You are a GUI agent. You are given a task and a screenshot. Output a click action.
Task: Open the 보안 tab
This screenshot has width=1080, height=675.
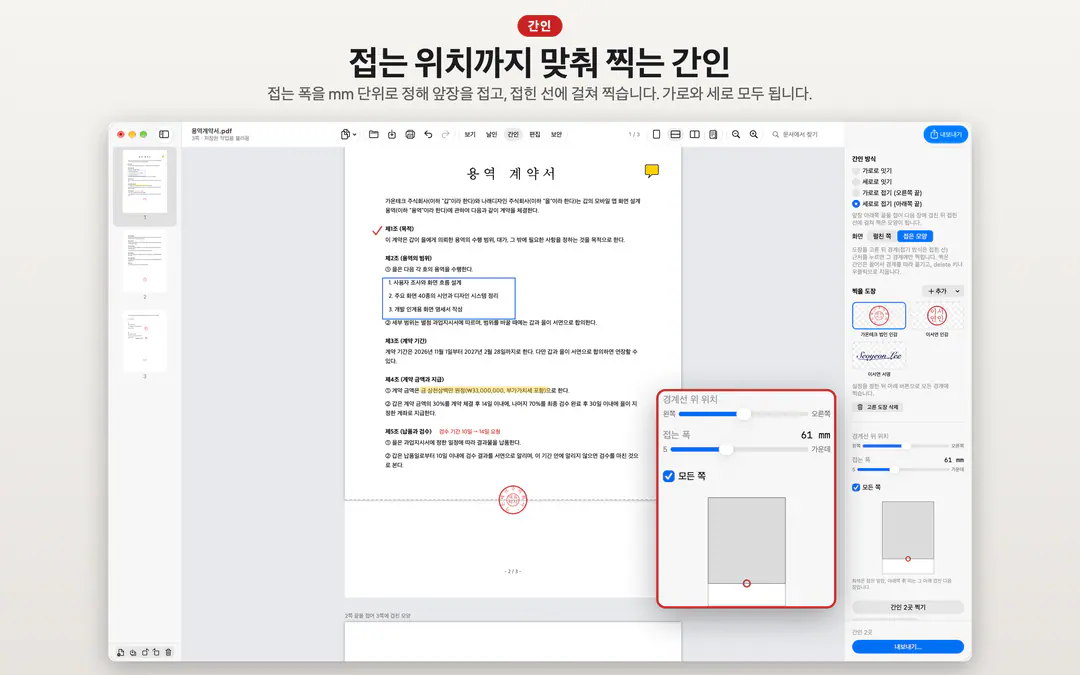pos(557,134)
